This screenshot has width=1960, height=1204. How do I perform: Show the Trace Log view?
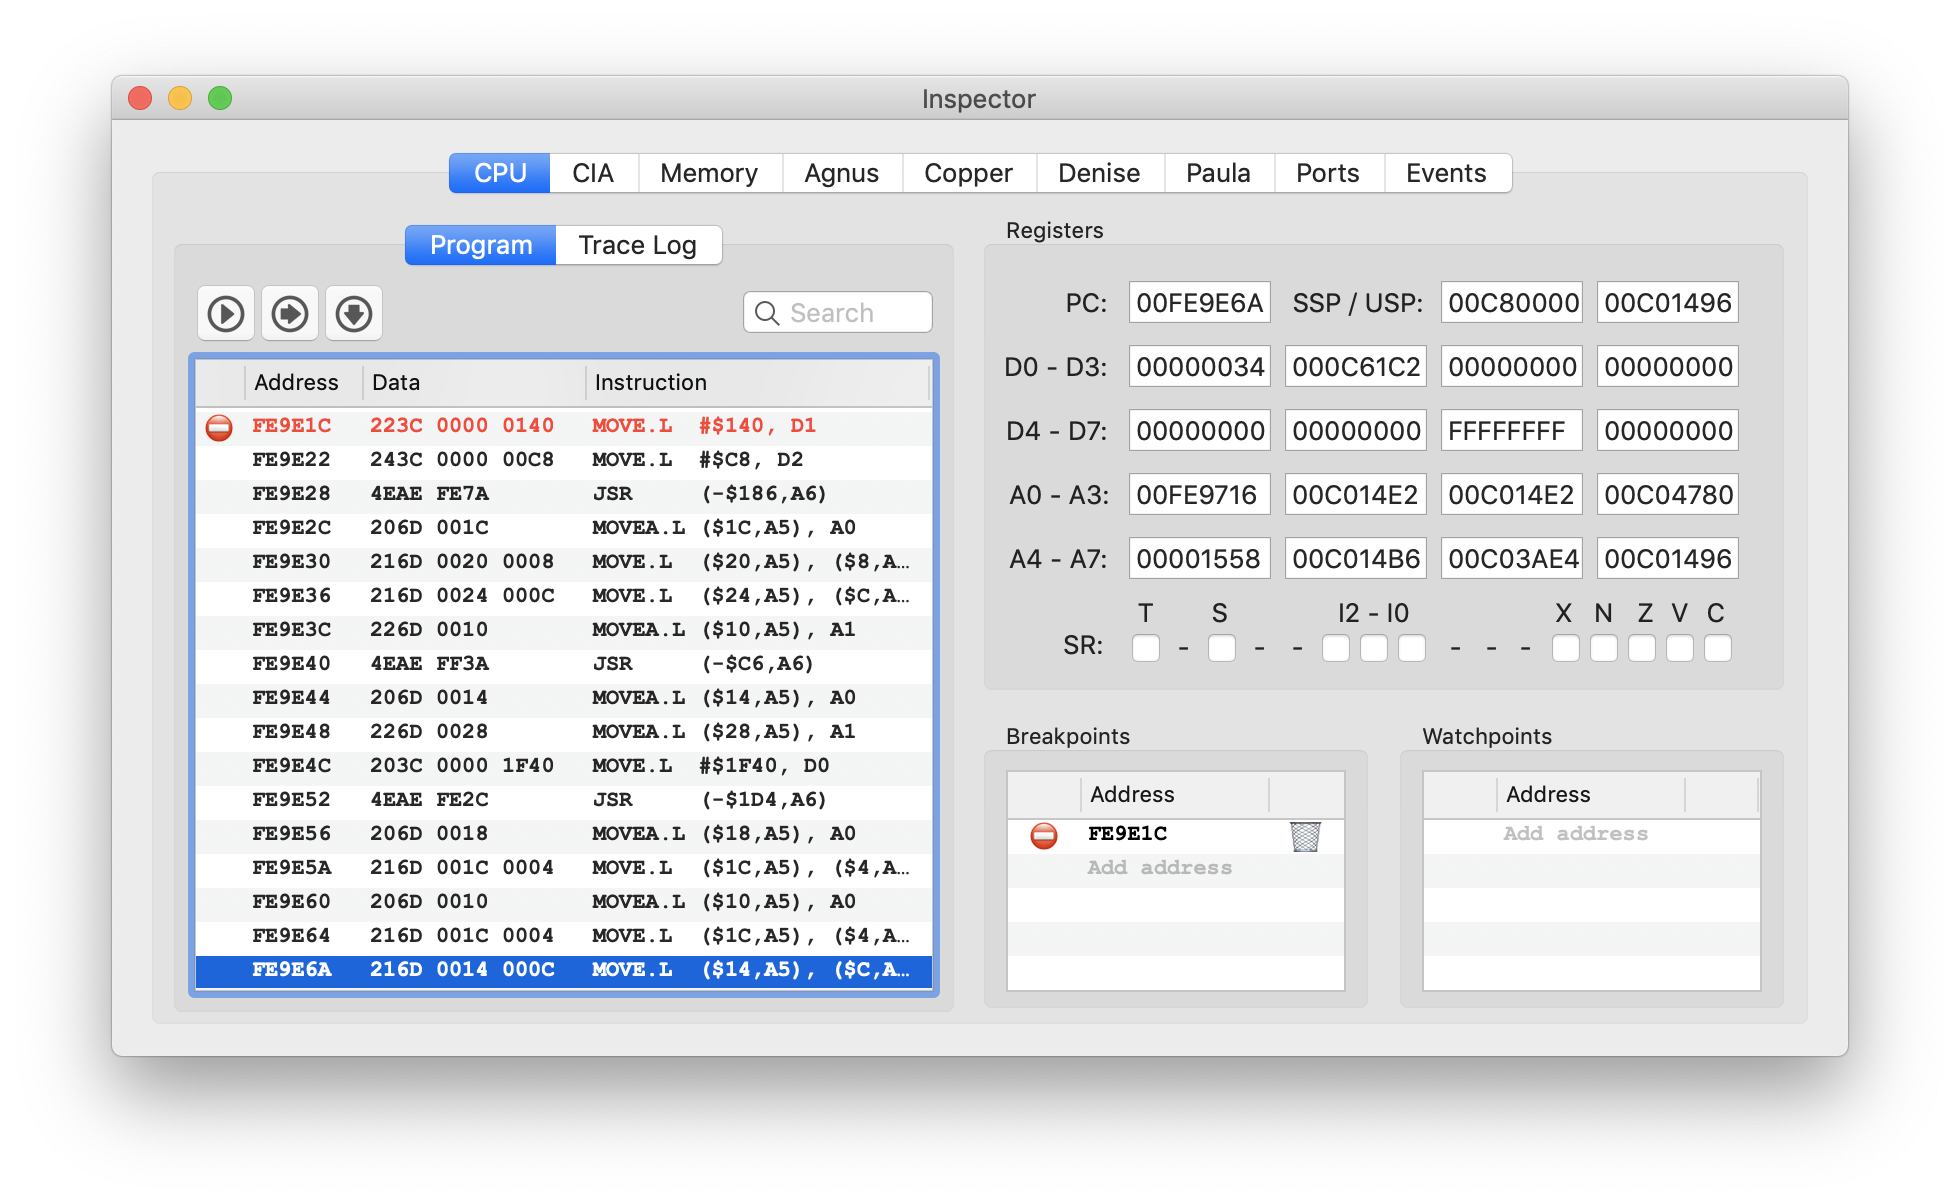point(638,245)
